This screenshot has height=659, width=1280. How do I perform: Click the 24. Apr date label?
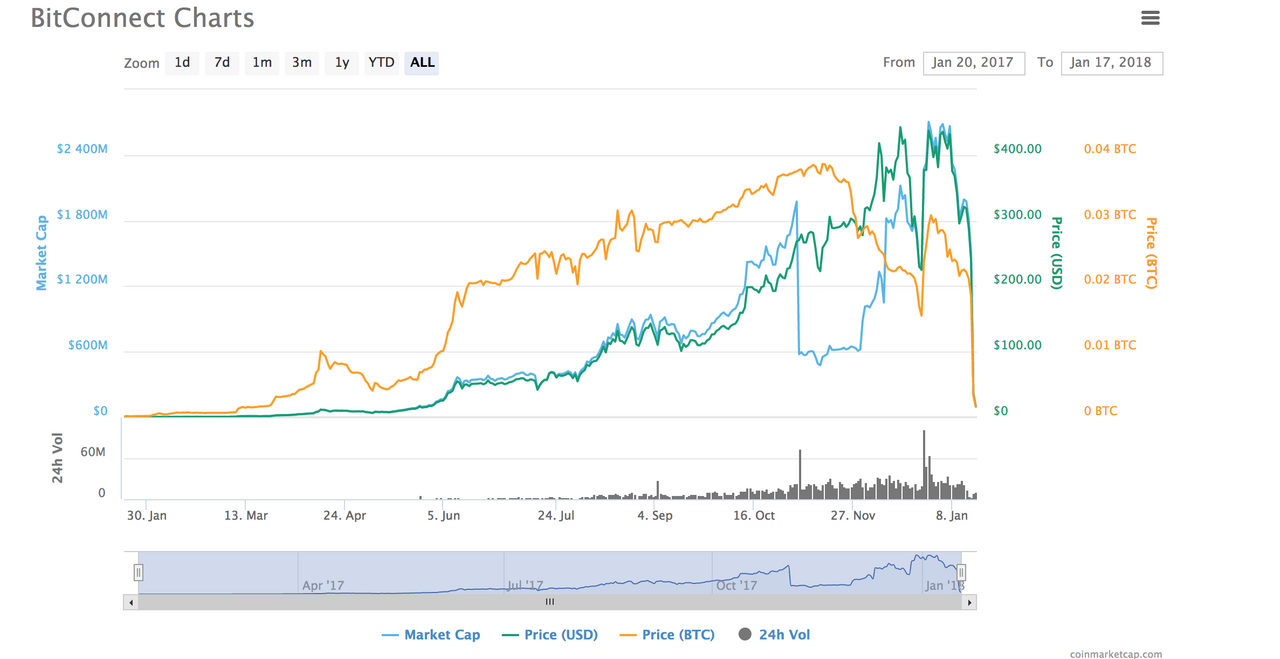pyautogui.click(x=344, y=516)
